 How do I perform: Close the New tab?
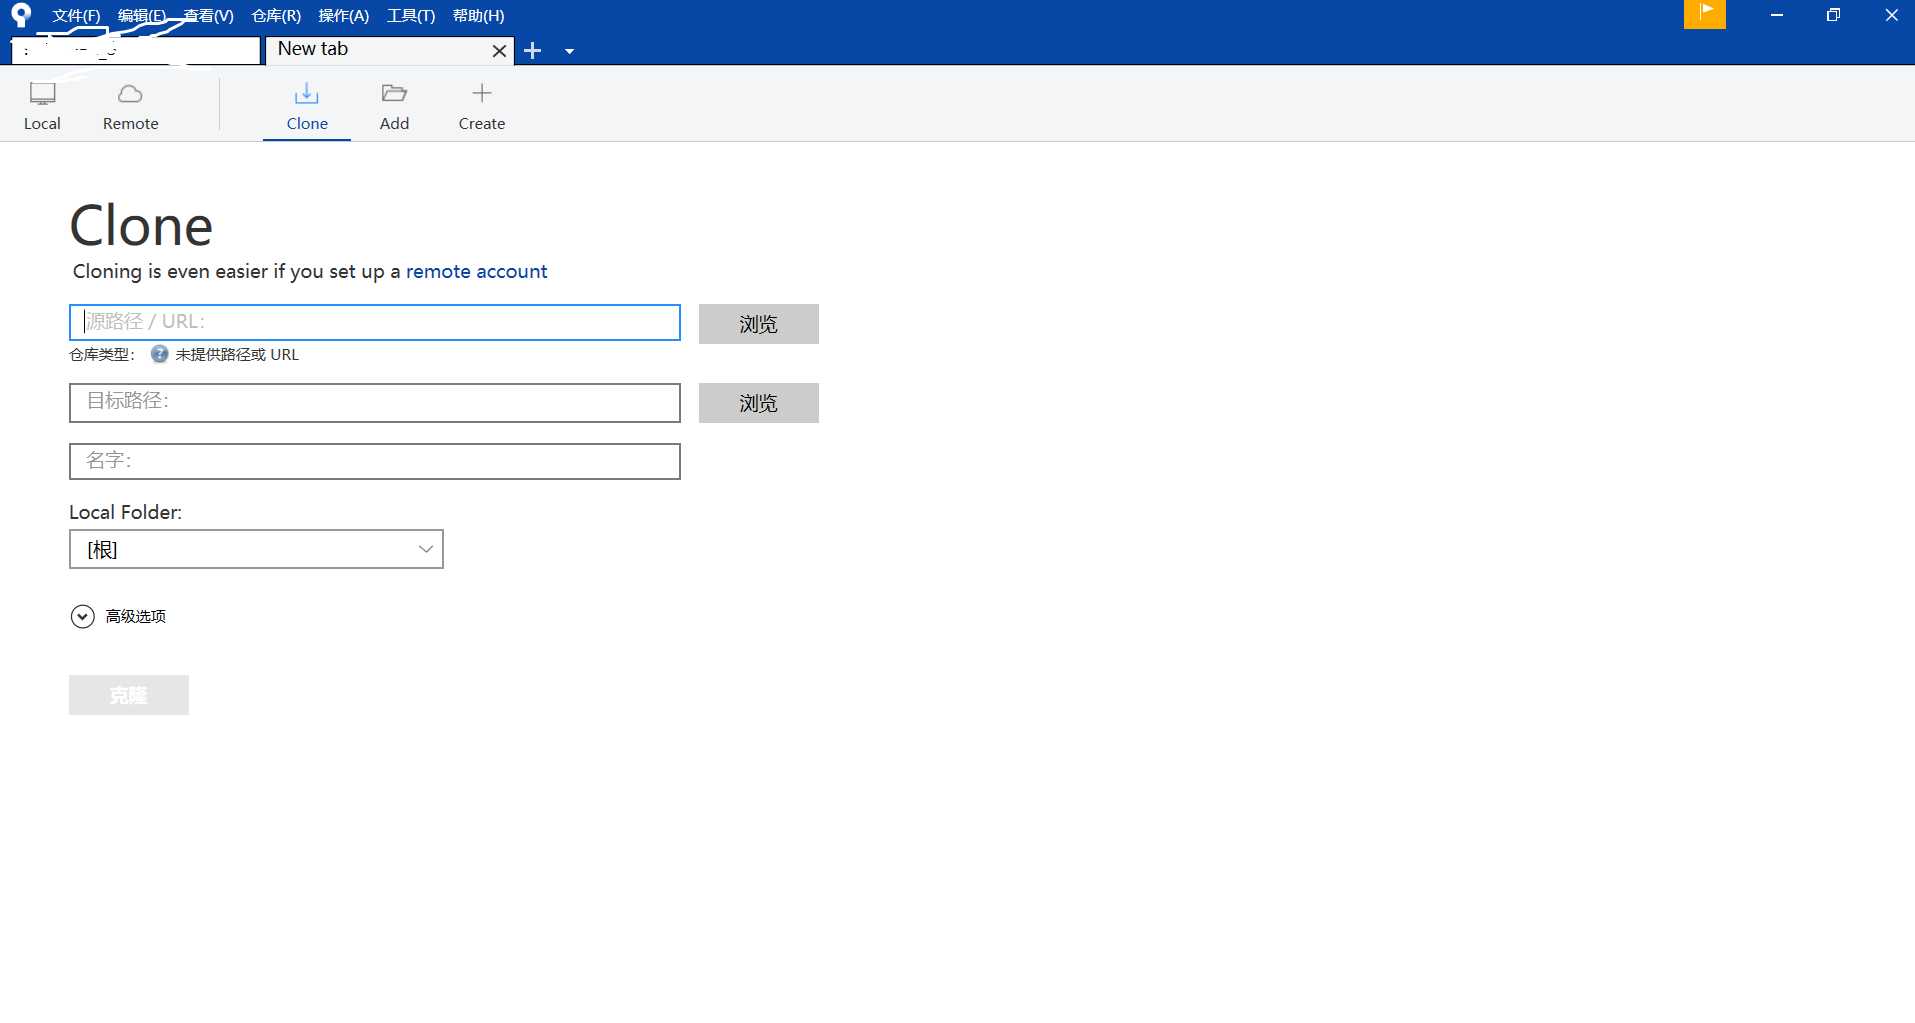pyautogui.click(x=499, y=51)
